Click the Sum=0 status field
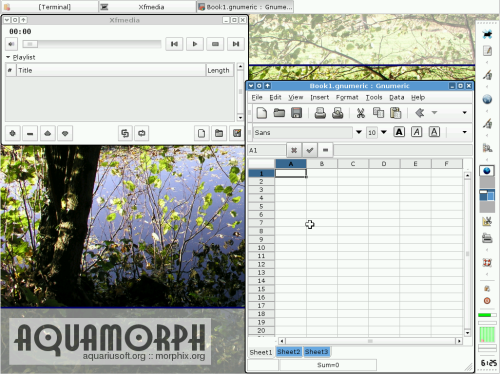The height and width of the screenshot is (374, 500). 328,365
